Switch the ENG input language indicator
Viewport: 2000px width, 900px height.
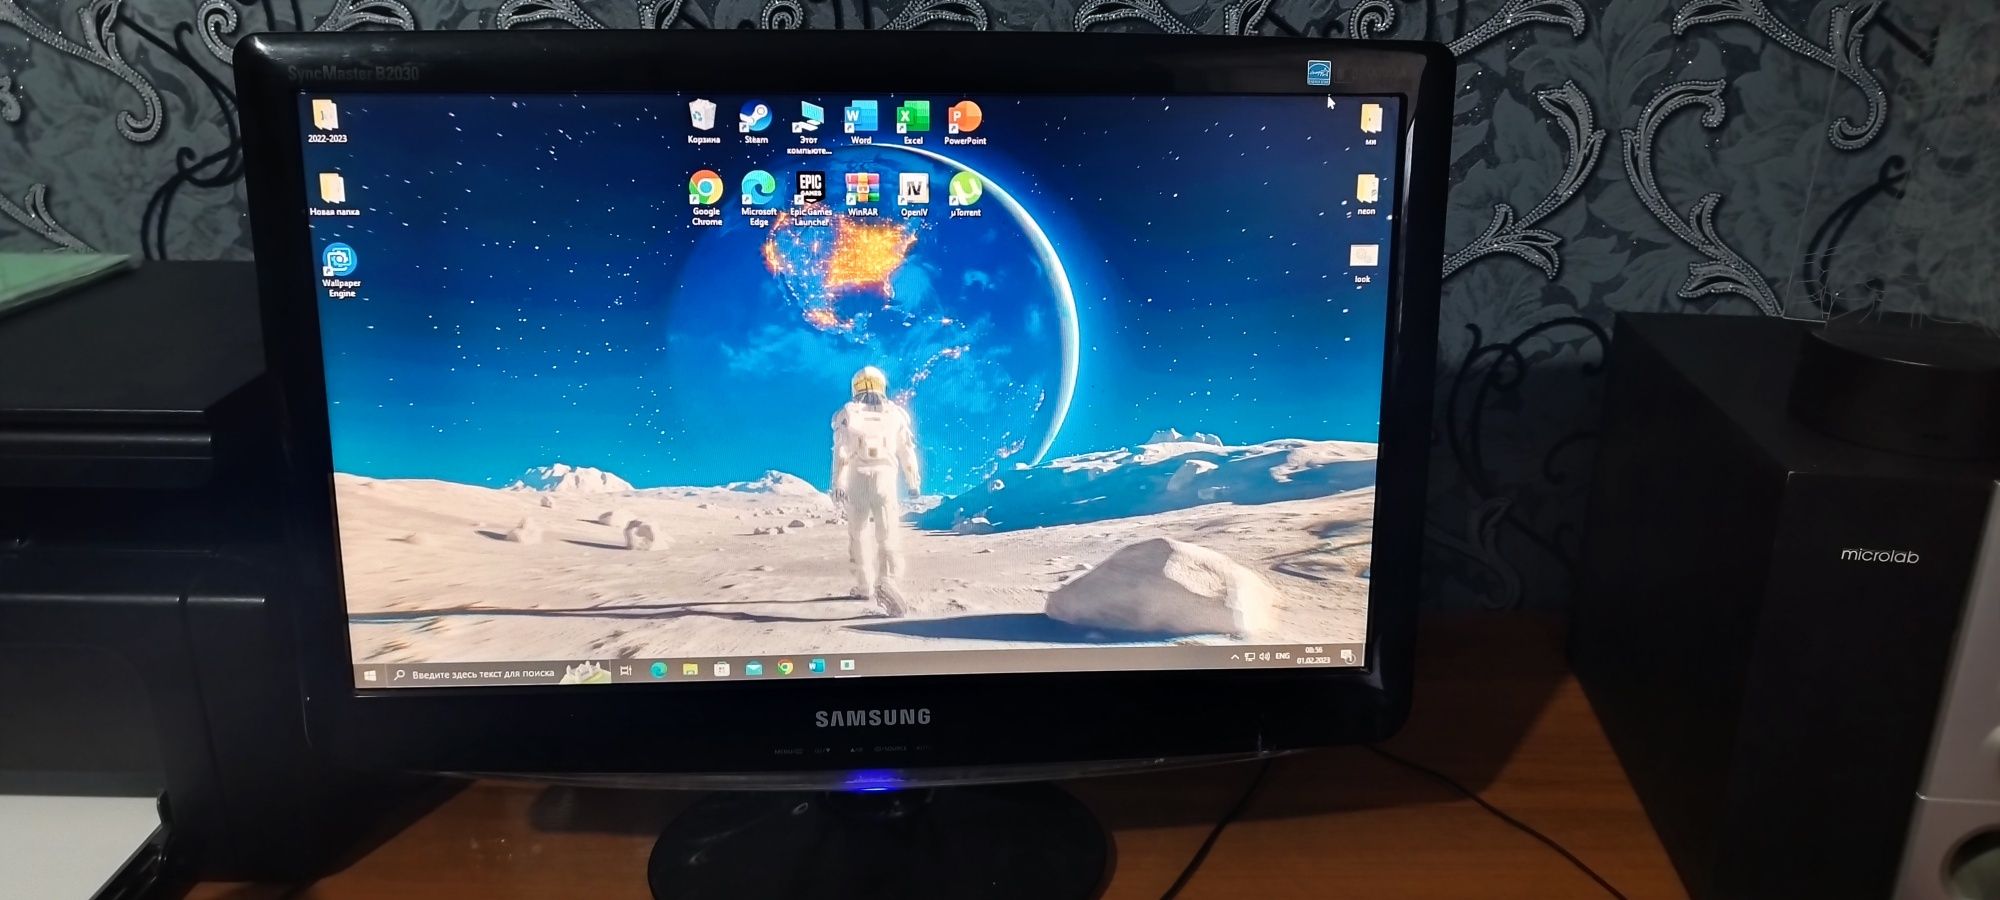pos(1283,656)
